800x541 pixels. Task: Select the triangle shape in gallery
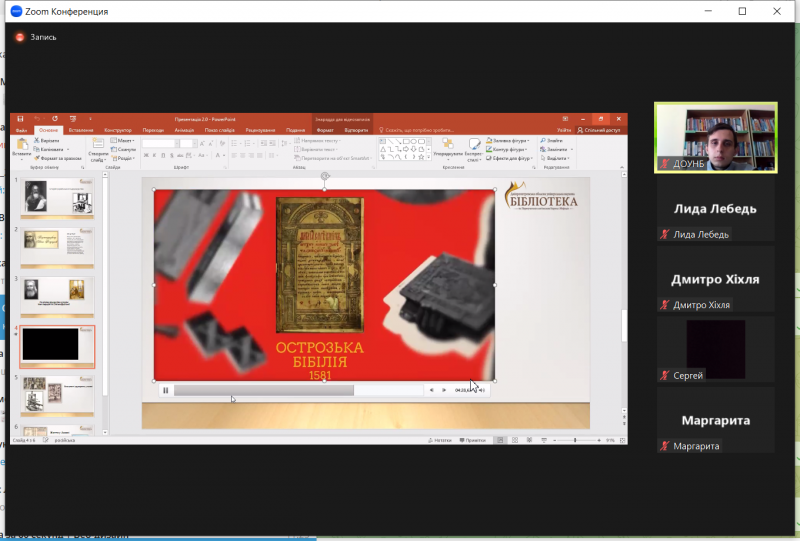click(383, 150)
